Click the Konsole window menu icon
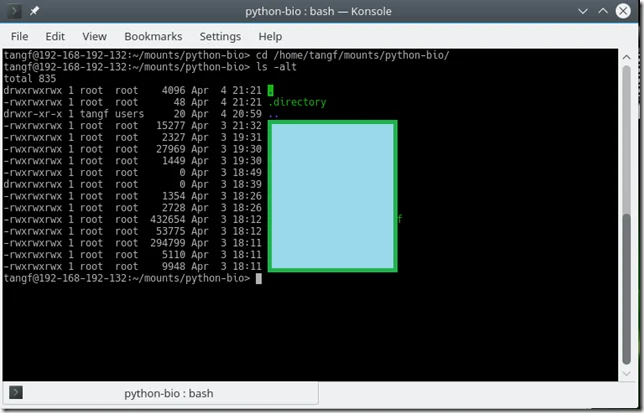 pyautogui.click(x=15, y=13)
